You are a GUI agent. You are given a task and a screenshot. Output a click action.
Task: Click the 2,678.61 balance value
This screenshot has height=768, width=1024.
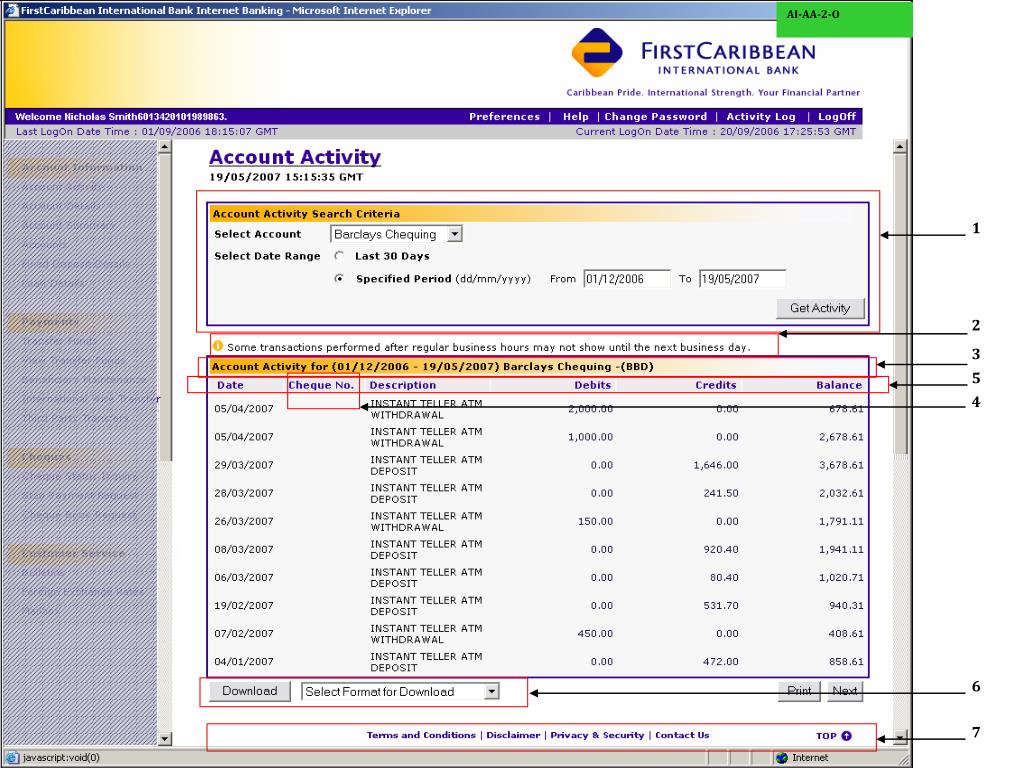pos(841,437)
